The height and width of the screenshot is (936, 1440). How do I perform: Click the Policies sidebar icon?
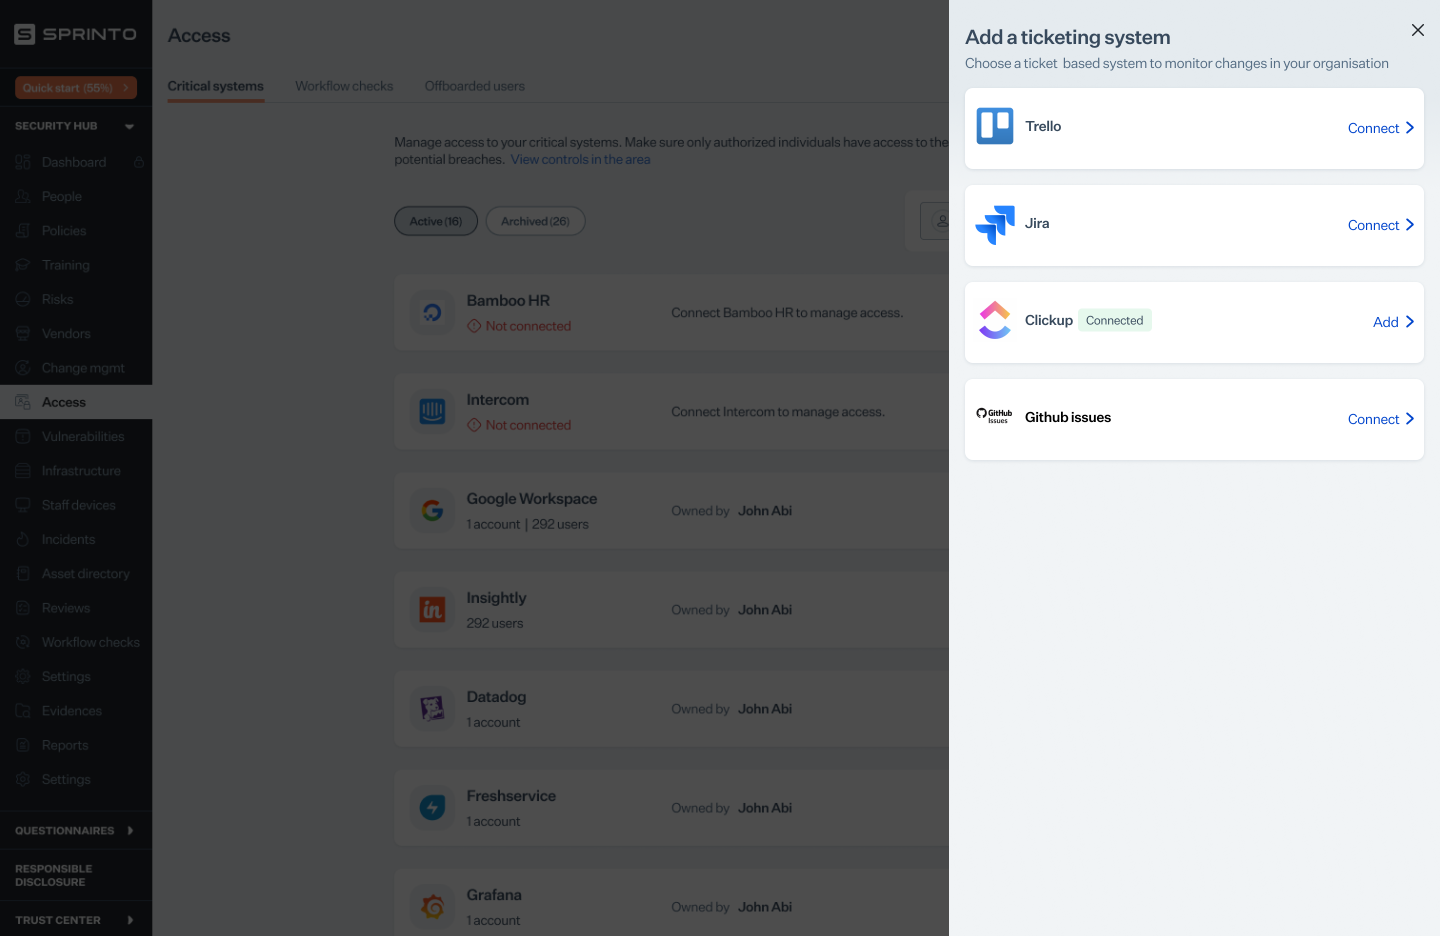pyautogui.click(x=23, y=231)
